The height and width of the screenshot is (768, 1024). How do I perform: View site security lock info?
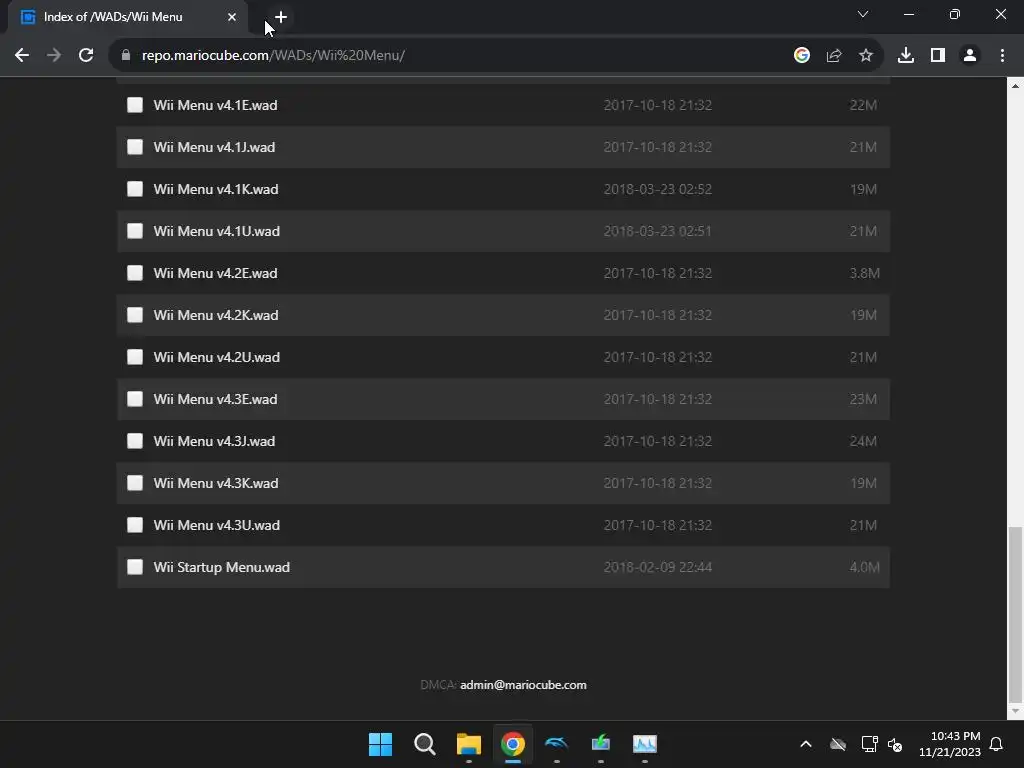point(126,56)
